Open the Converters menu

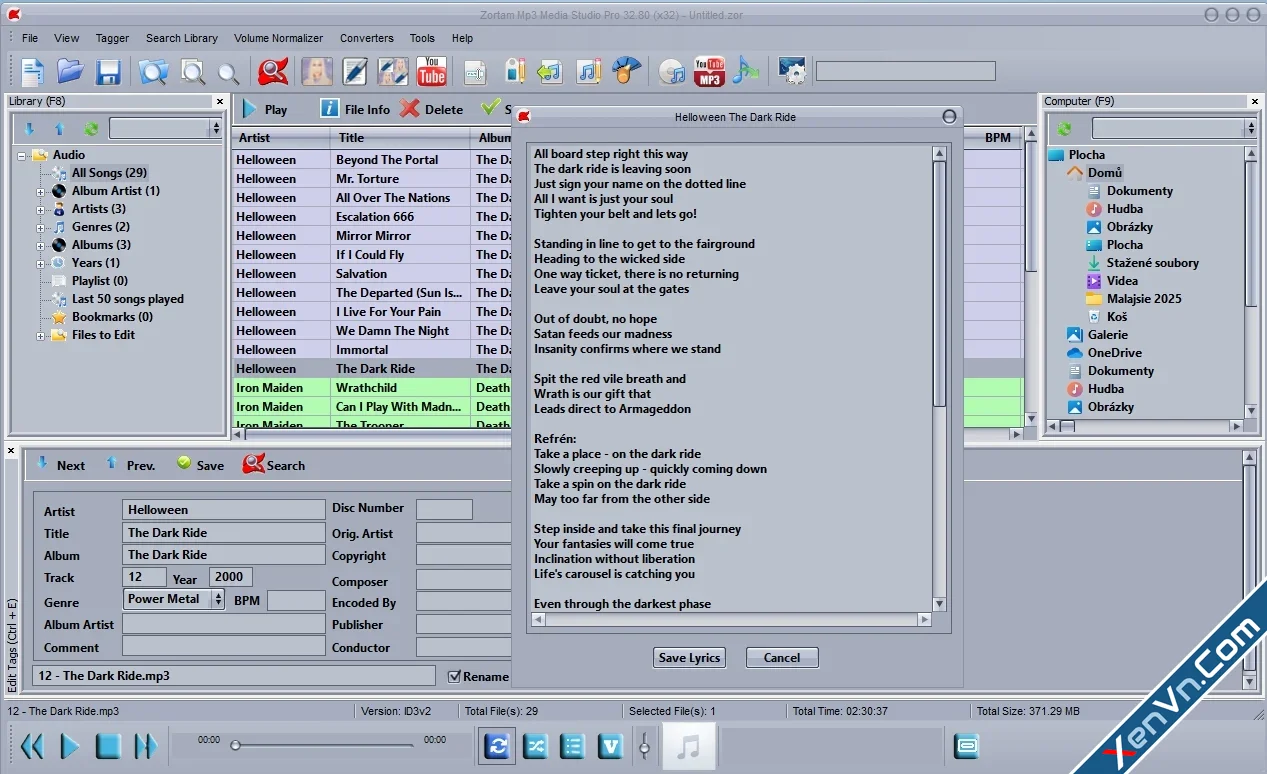click(367, 38)
